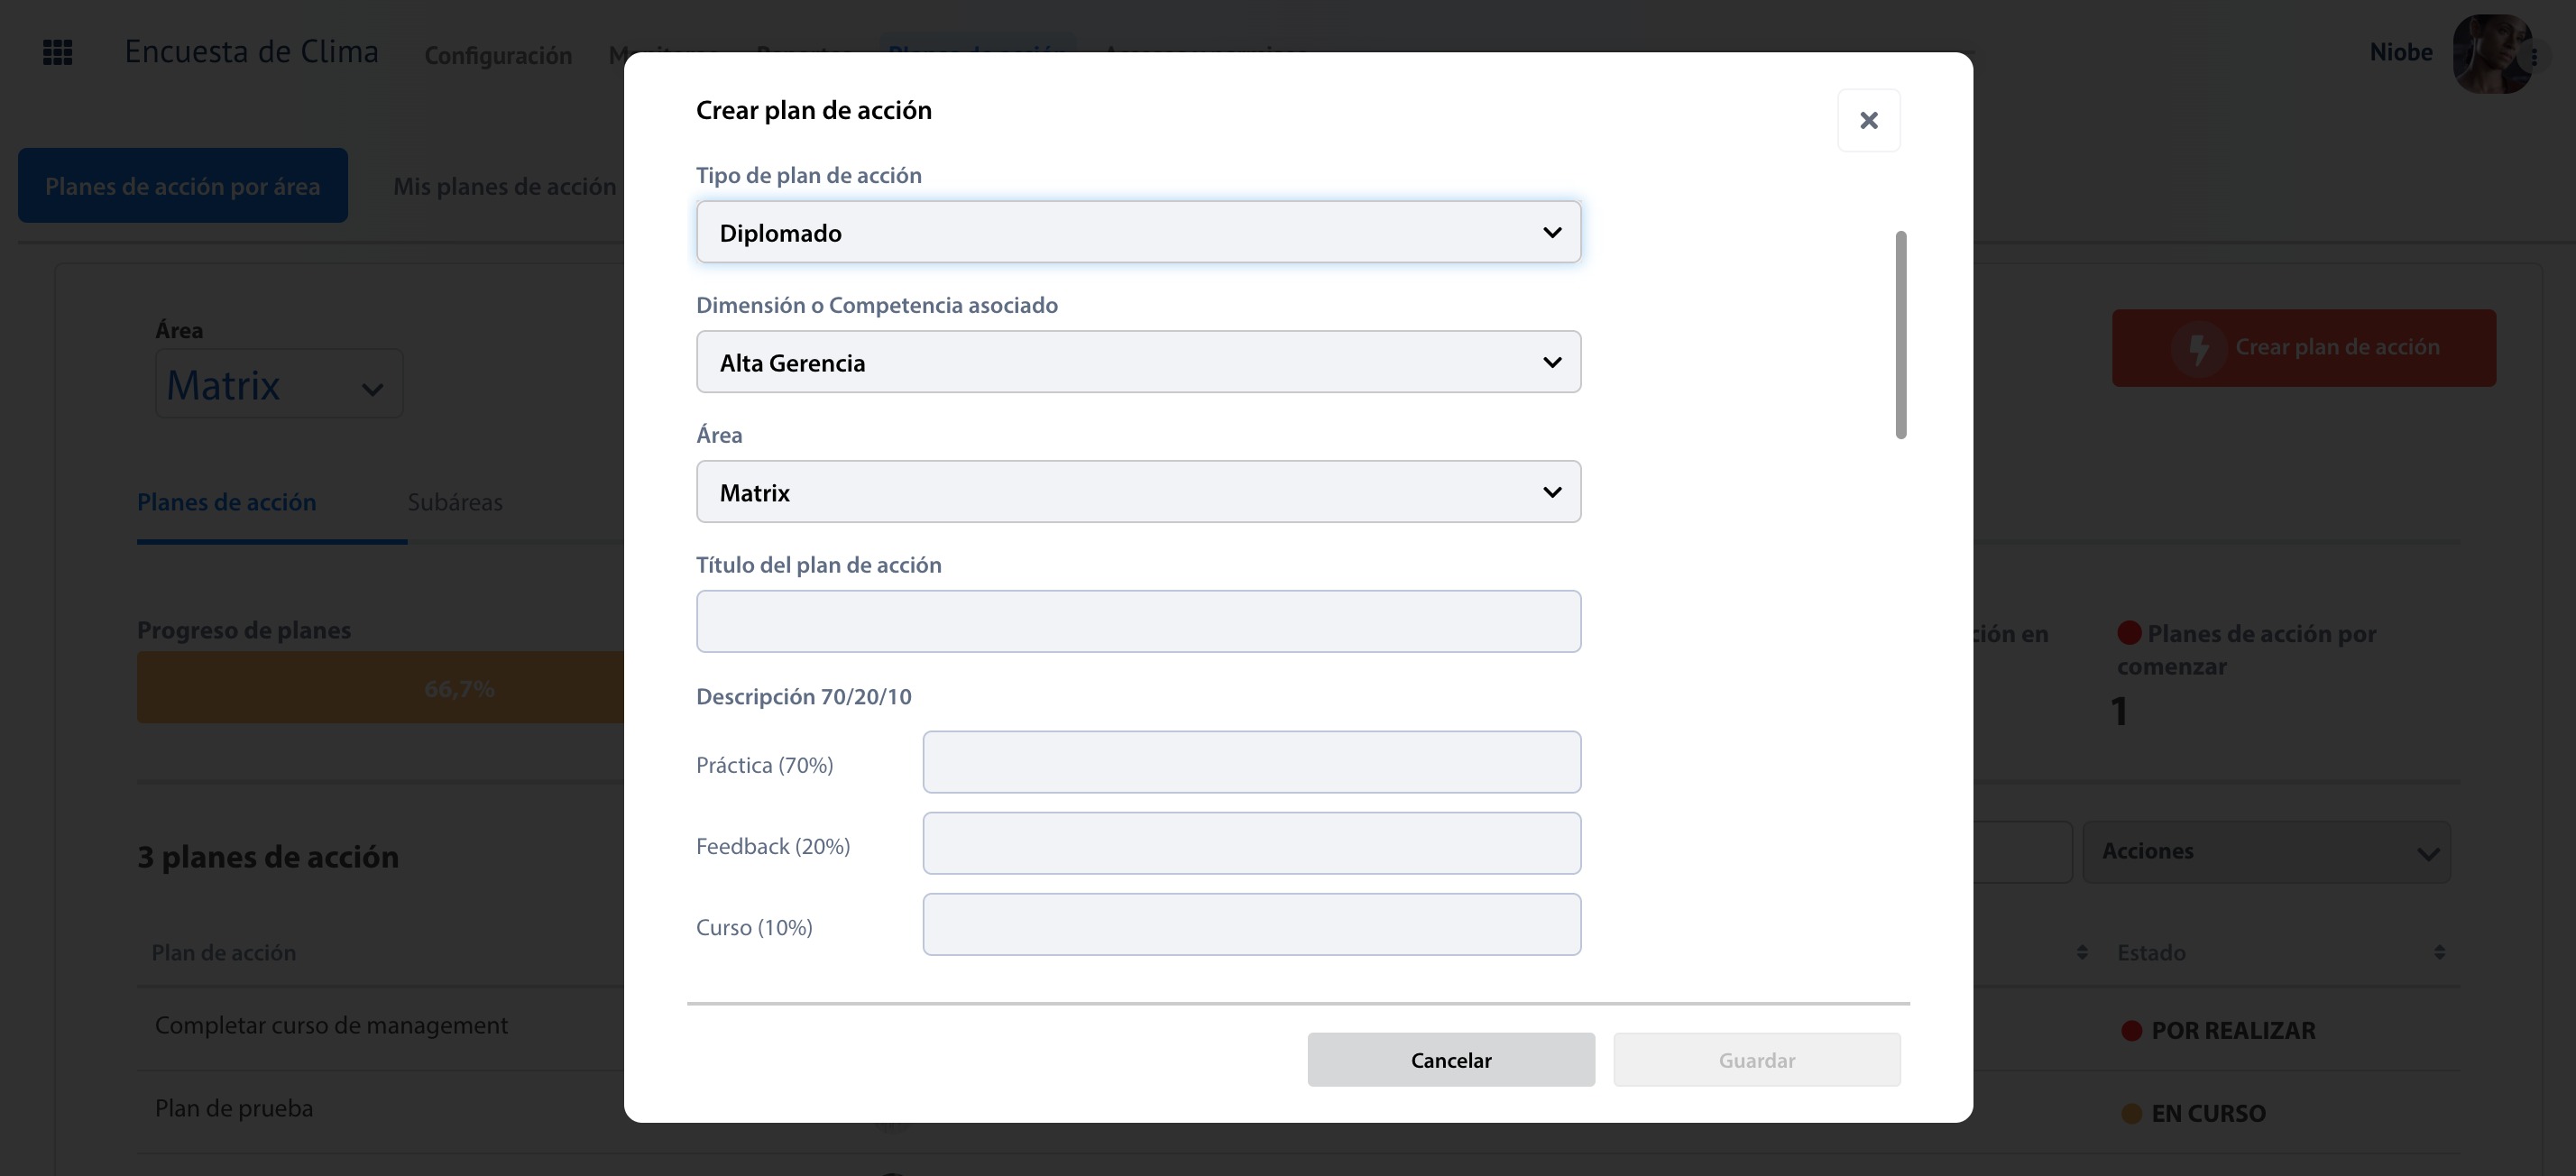Image resolution: width=2576 pixels, height=1176 pixels.
Task: Open the kebab menu next to avatar
Action: click(2535, 56)
